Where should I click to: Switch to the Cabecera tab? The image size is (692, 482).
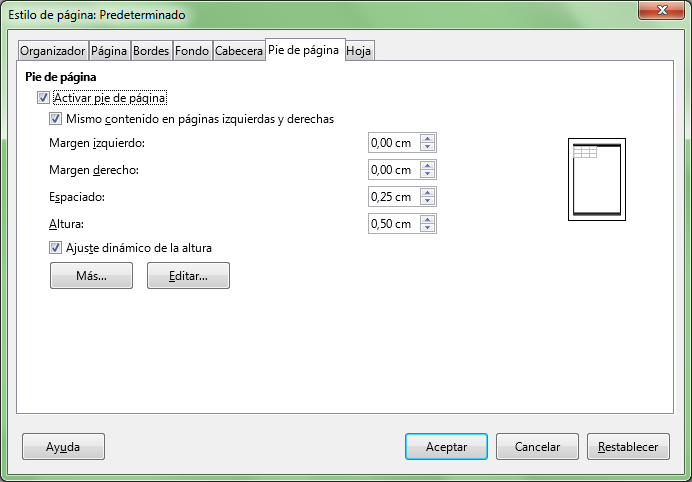(238, 51)
